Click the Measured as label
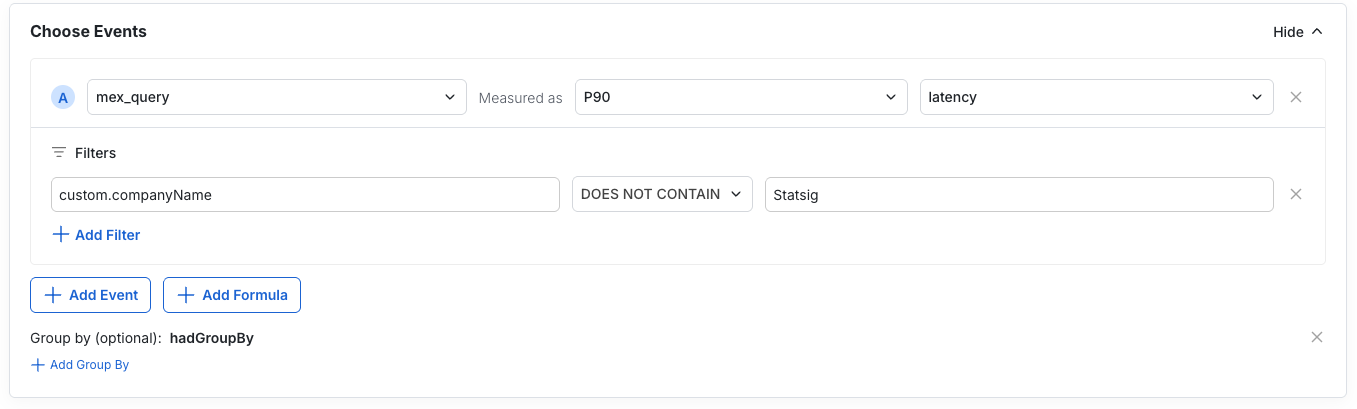The image size is (1357, 409). [520, 98]
